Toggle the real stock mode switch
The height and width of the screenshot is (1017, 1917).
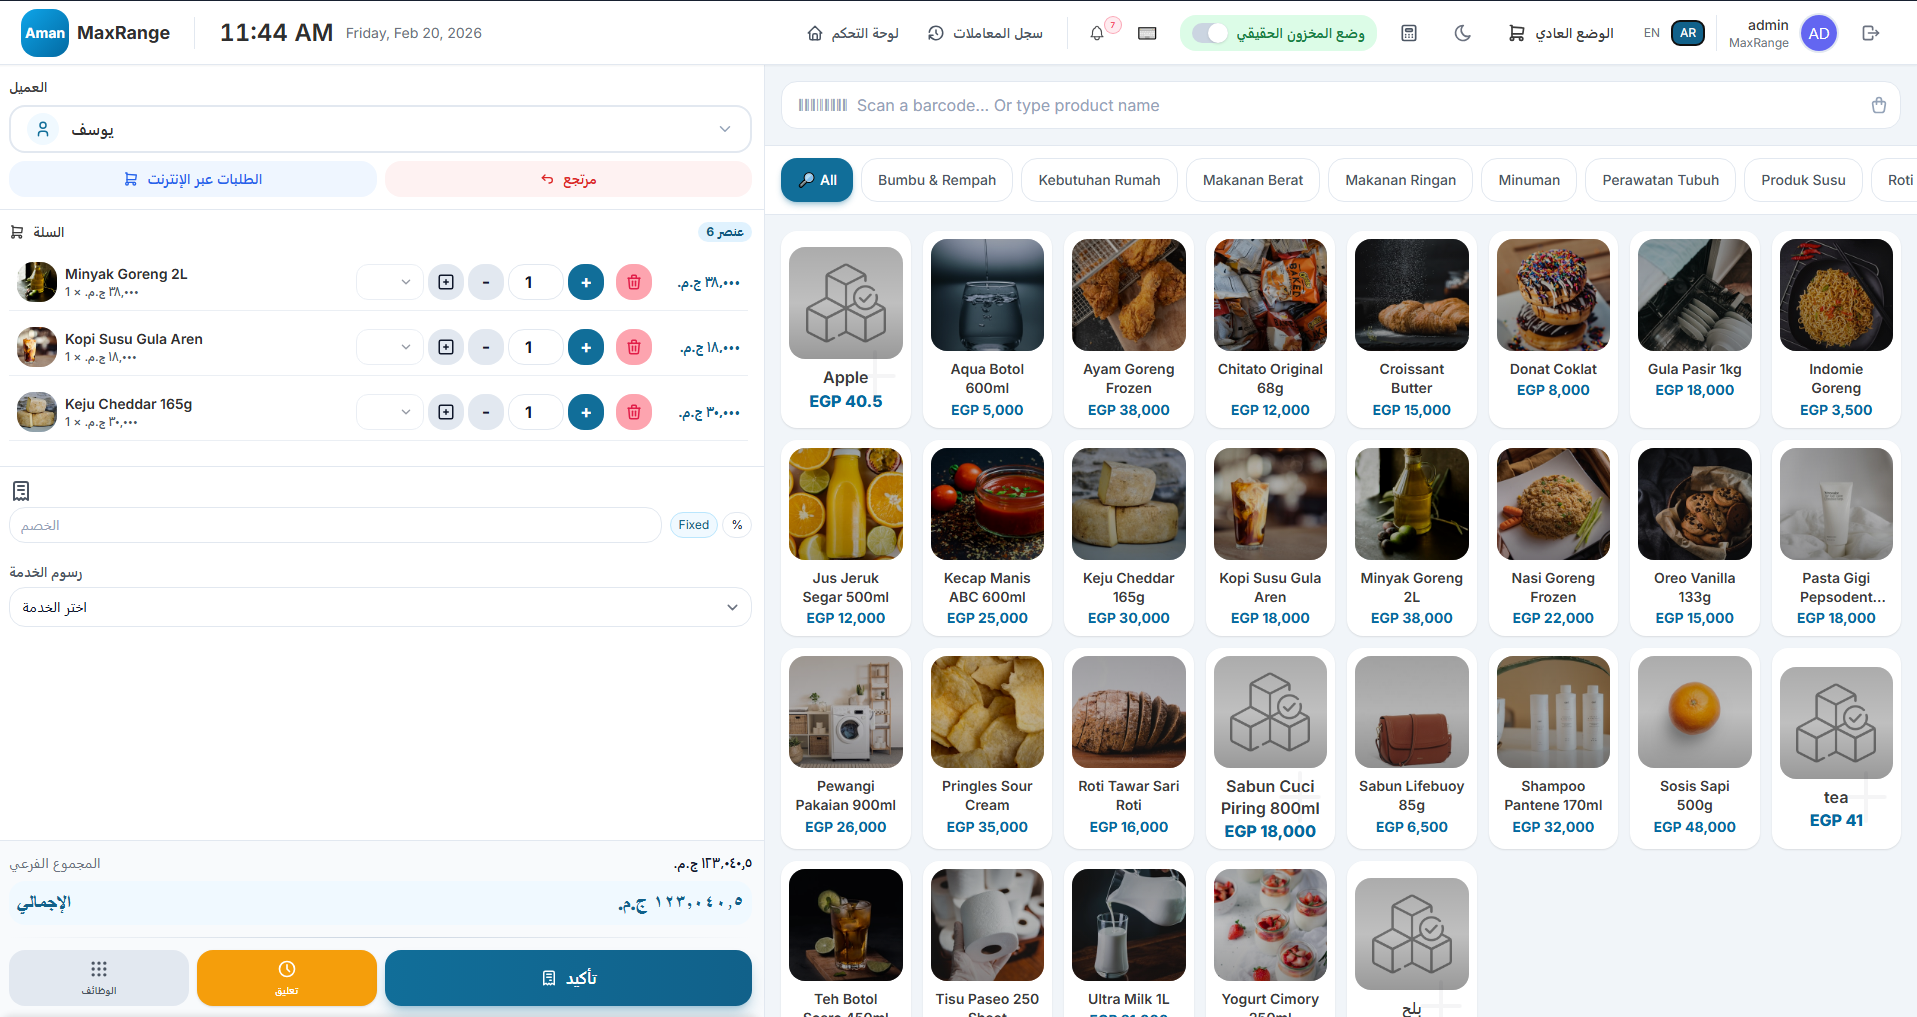click(1210, 33)
